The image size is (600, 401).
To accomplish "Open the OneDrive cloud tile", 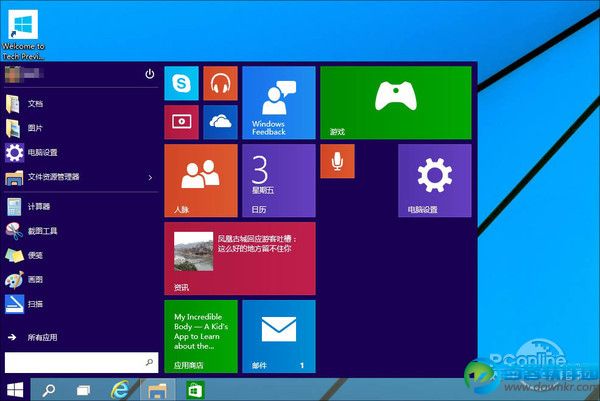I will [219, 122].
